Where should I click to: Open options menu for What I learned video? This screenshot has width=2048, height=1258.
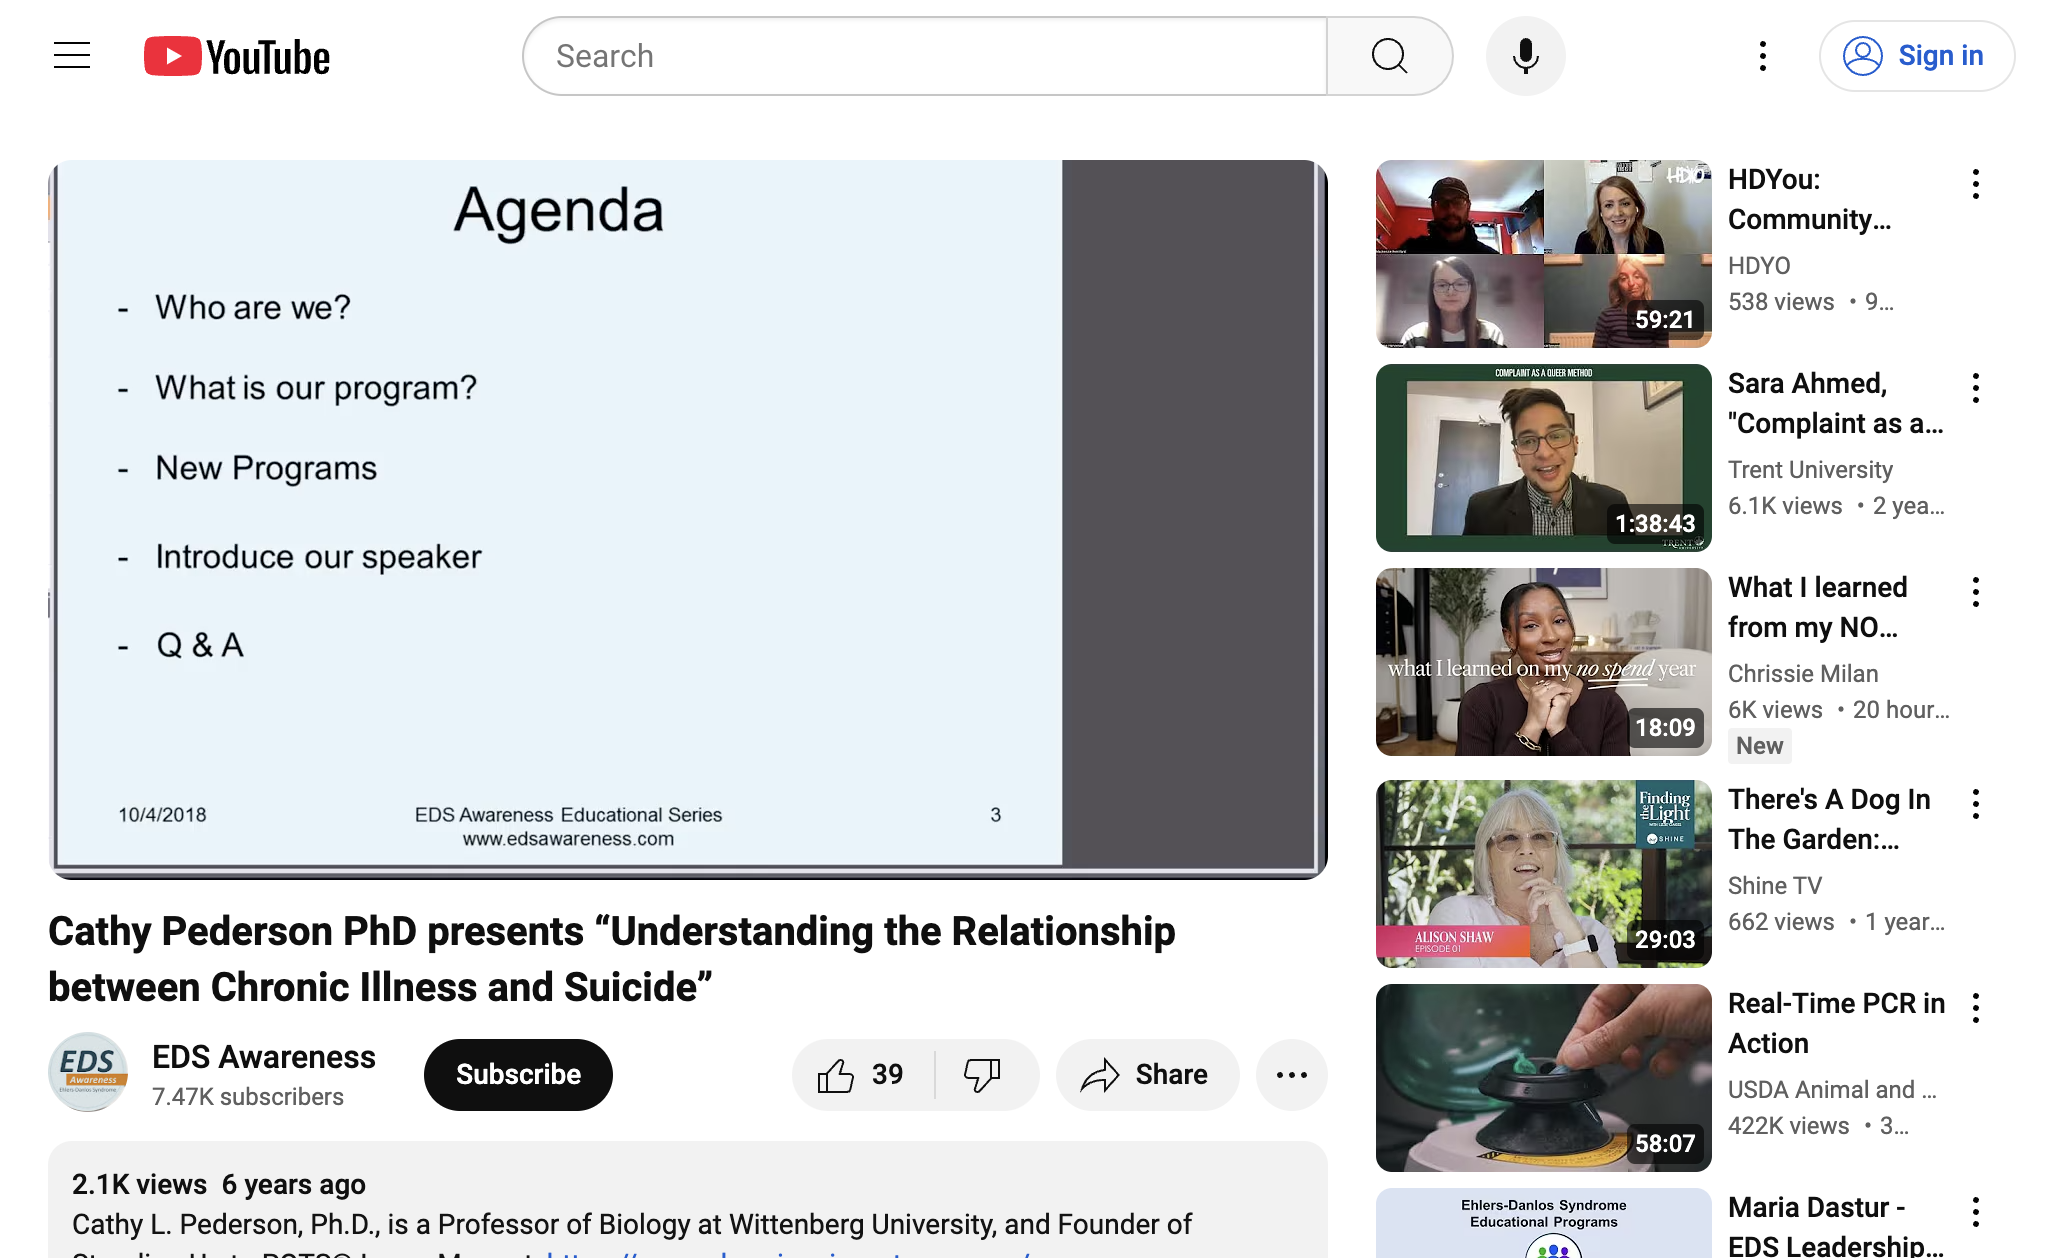pos(1976,592)
